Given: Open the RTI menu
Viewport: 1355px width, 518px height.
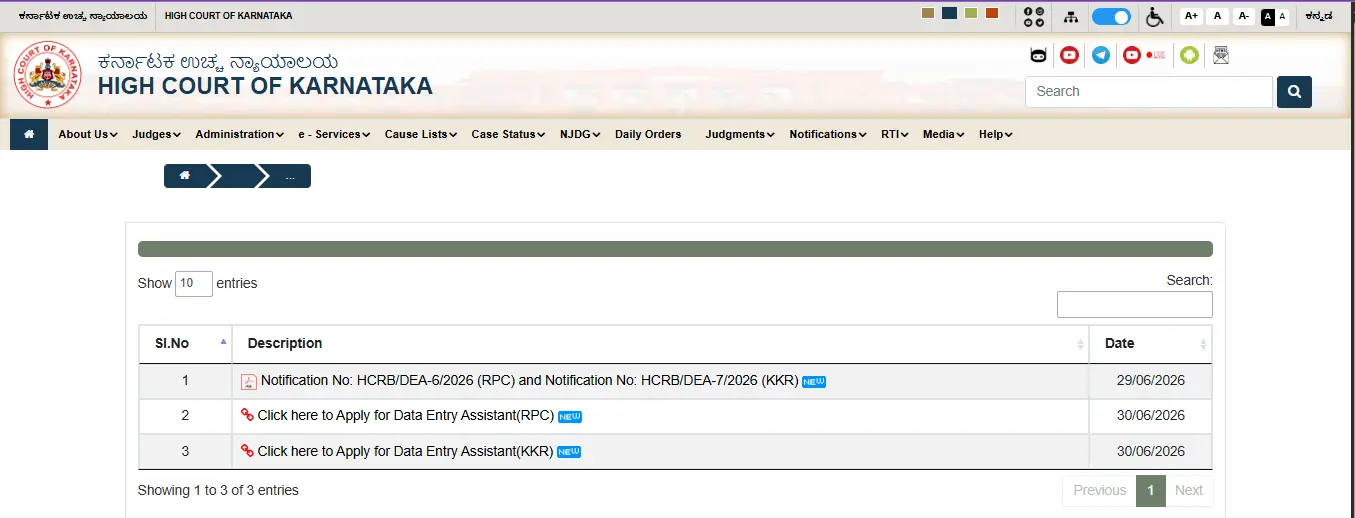Looking at the screenshot, I should 894,134.
